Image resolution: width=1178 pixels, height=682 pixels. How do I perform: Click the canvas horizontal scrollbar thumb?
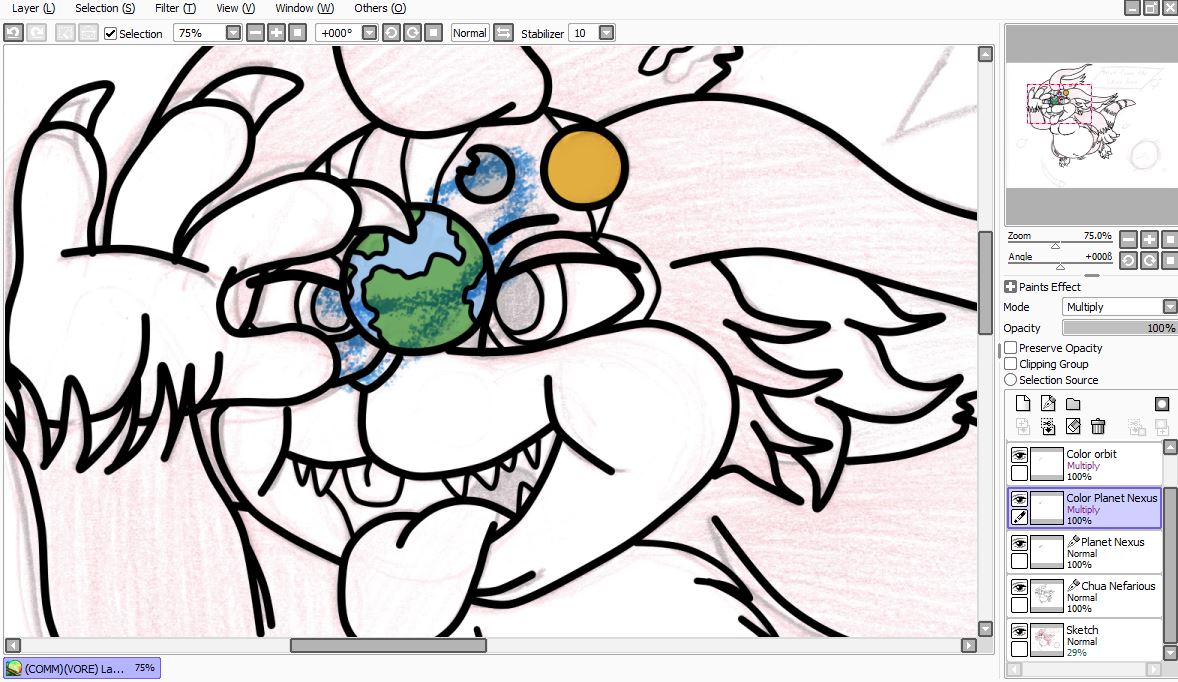(388, 645)
